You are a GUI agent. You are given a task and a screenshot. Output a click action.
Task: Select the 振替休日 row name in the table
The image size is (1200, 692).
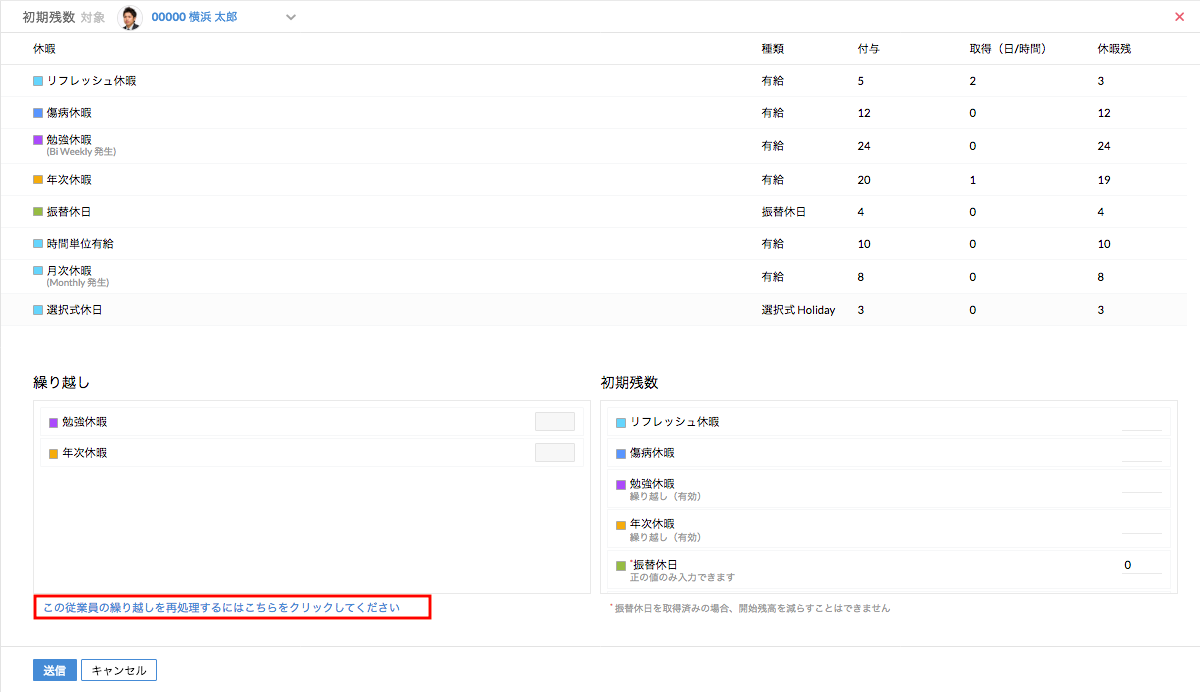[69, 212]
